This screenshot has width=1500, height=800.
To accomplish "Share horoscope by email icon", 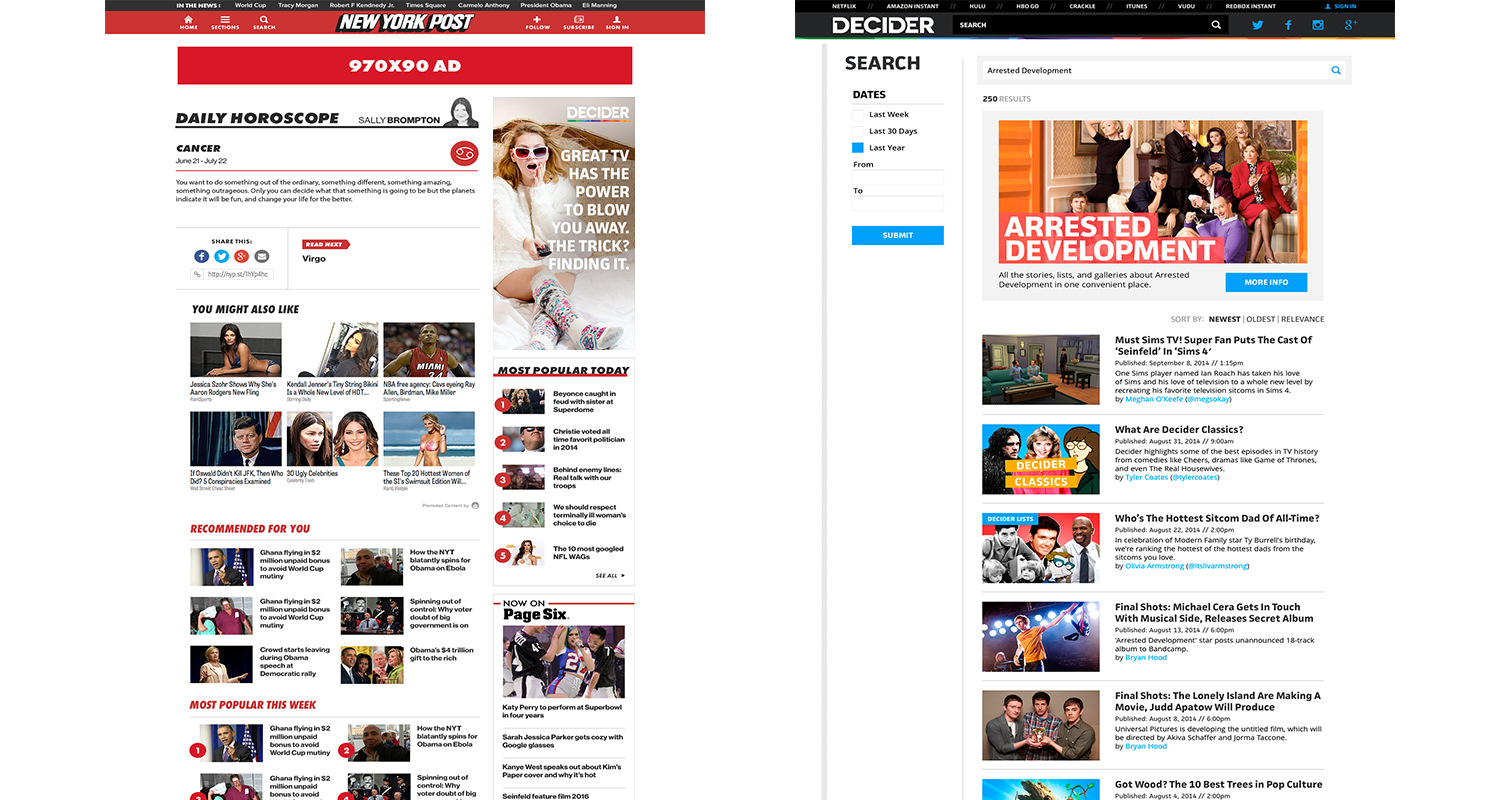I will [261, 256].
